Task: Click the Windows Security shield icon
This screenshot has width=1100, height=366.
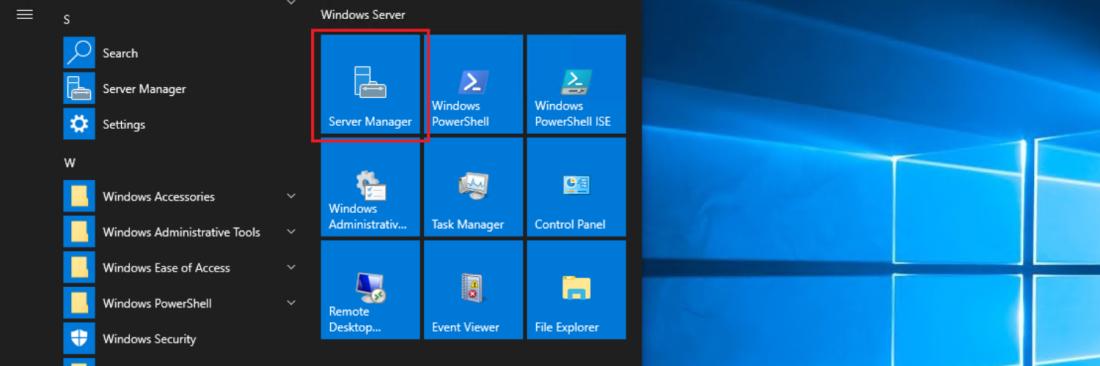Action: coord(79,339)
